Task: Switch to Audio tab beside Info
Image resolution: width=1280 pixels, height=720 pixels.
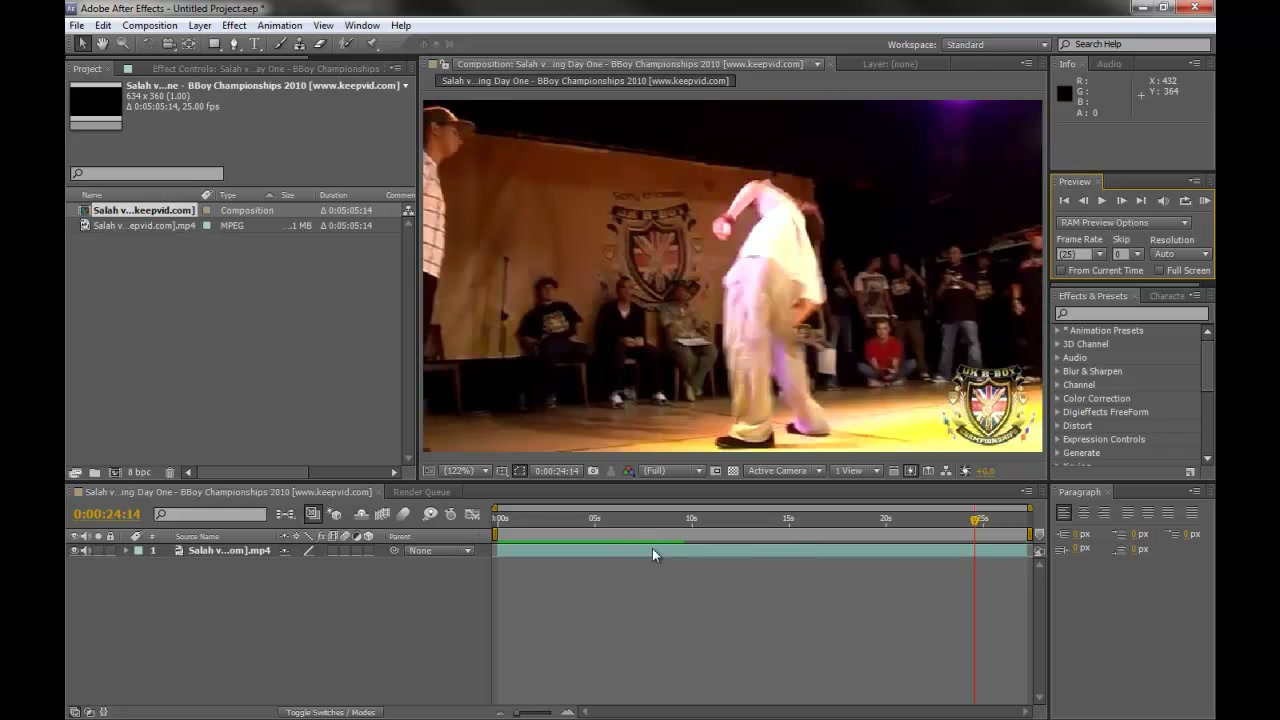Action: point(1109,64)
